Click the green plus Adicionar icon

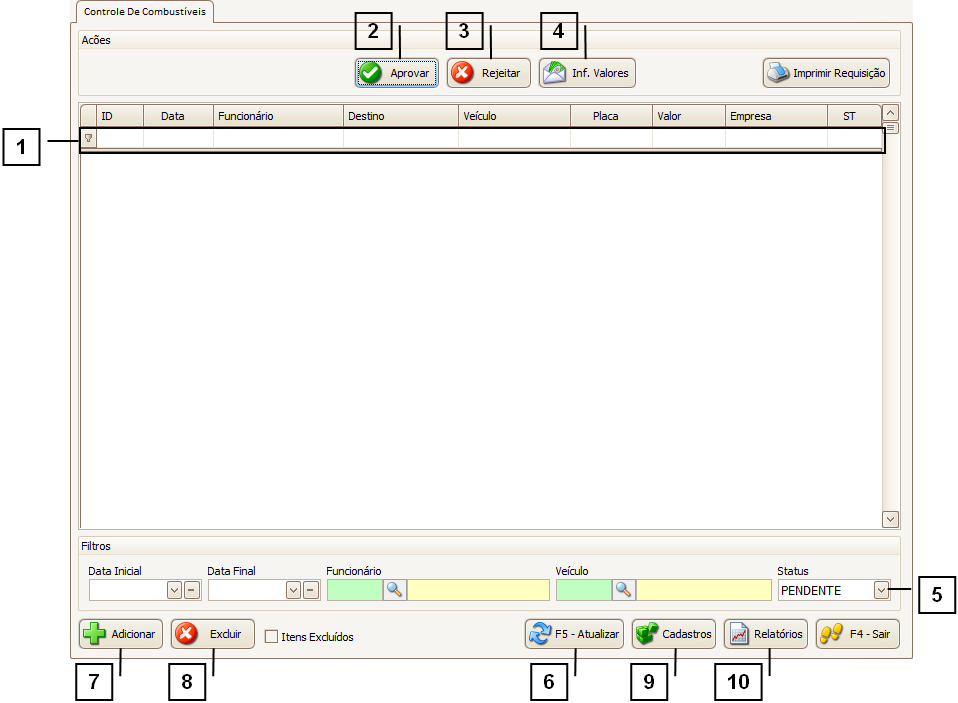coord(95,635)
